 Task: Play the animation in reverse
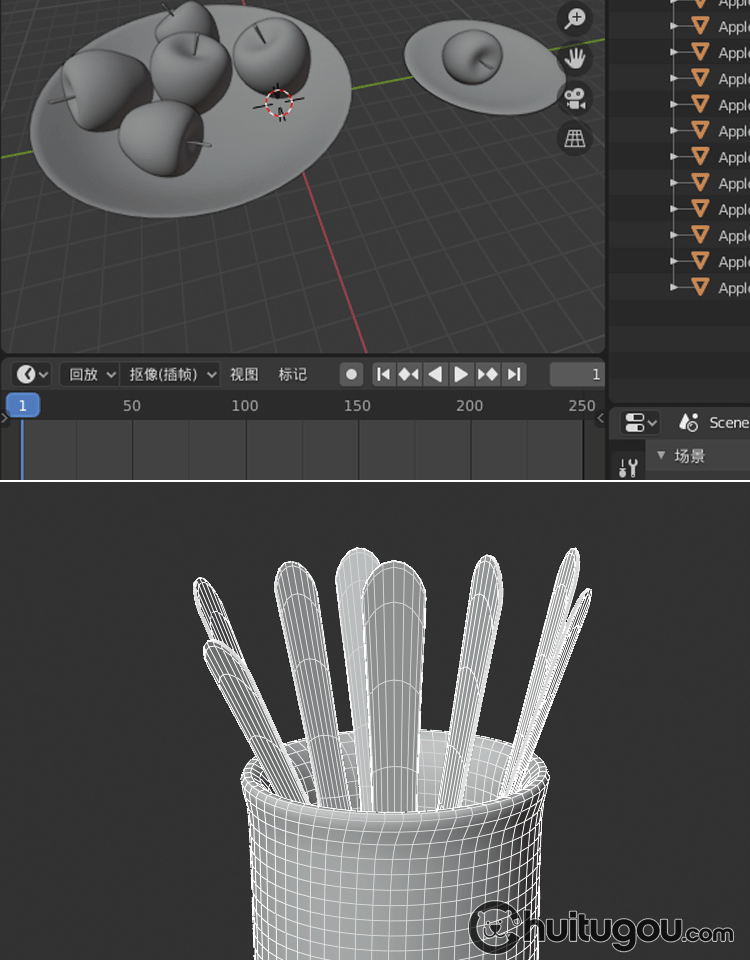tap(435, 374)
